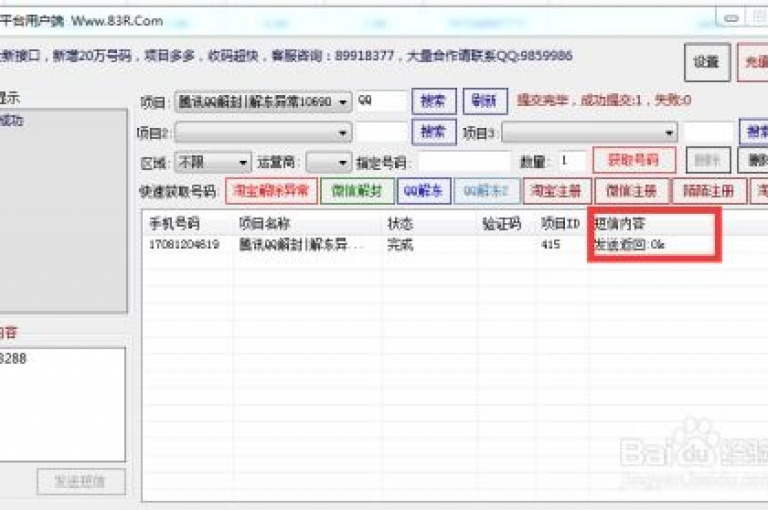Click the 搜索 button in the 项目2 row
The image size is (768, 510).
point(434,132)
